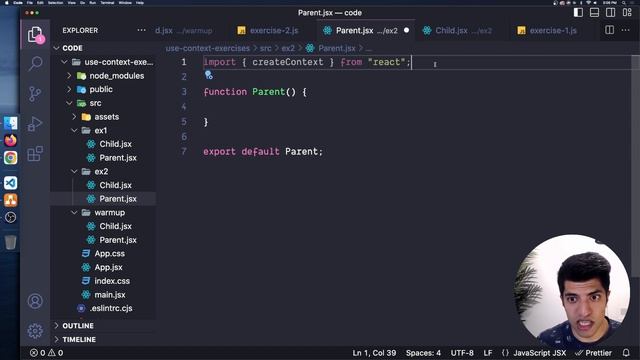Click unsaved dot on Parent.jsx tab
This screenshot has height=360, width=640.
click(x=407, y=30)
